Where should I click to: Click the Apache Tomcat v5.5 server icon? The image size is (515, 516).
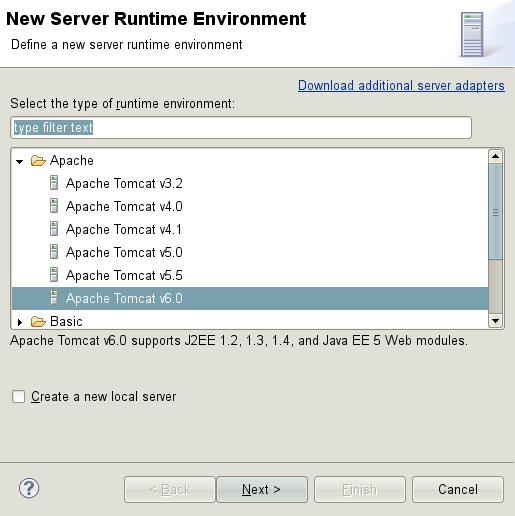pos(54,275)
